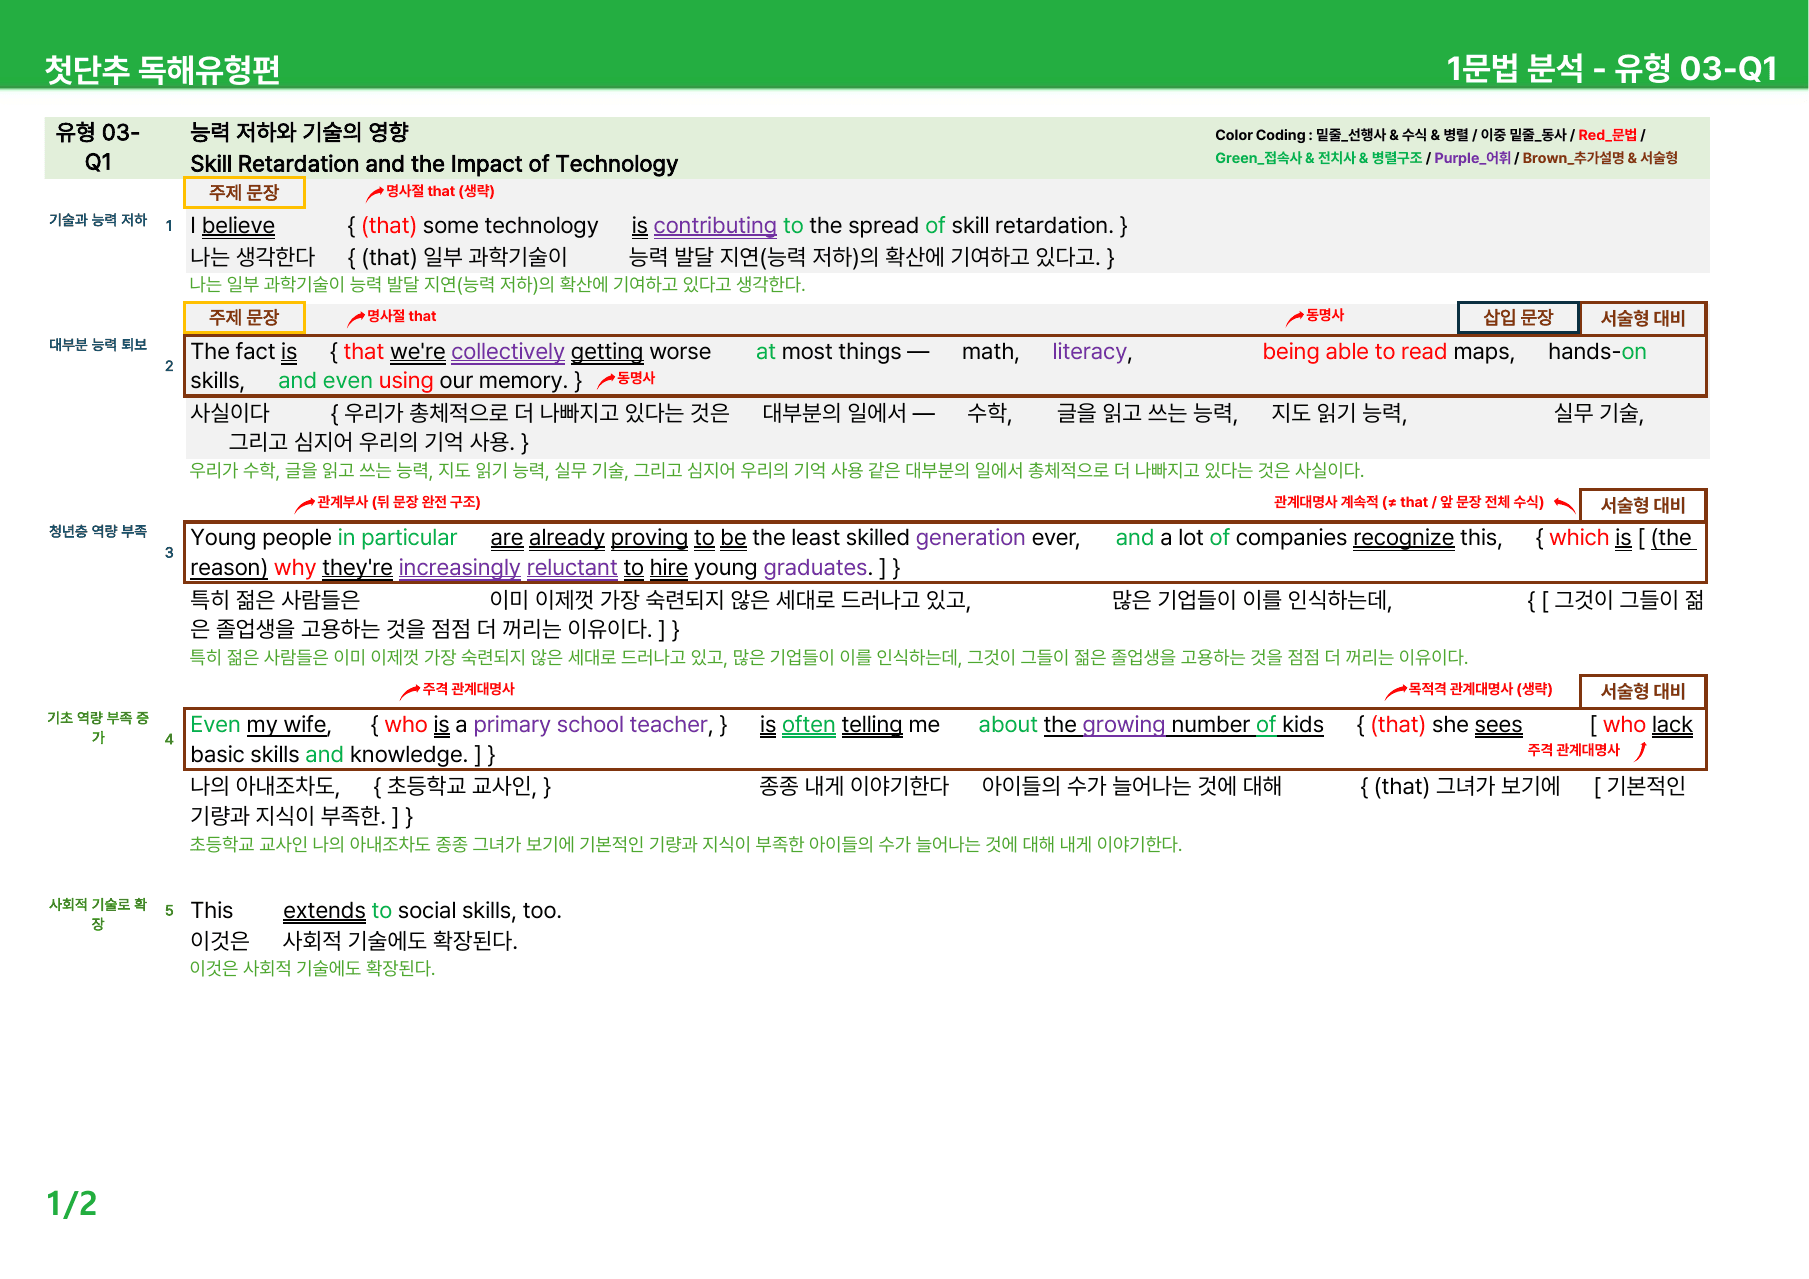Click the '첫단추 독해유형편' header title
This screenshot has width=1809, height=1279.
point(162,69)
